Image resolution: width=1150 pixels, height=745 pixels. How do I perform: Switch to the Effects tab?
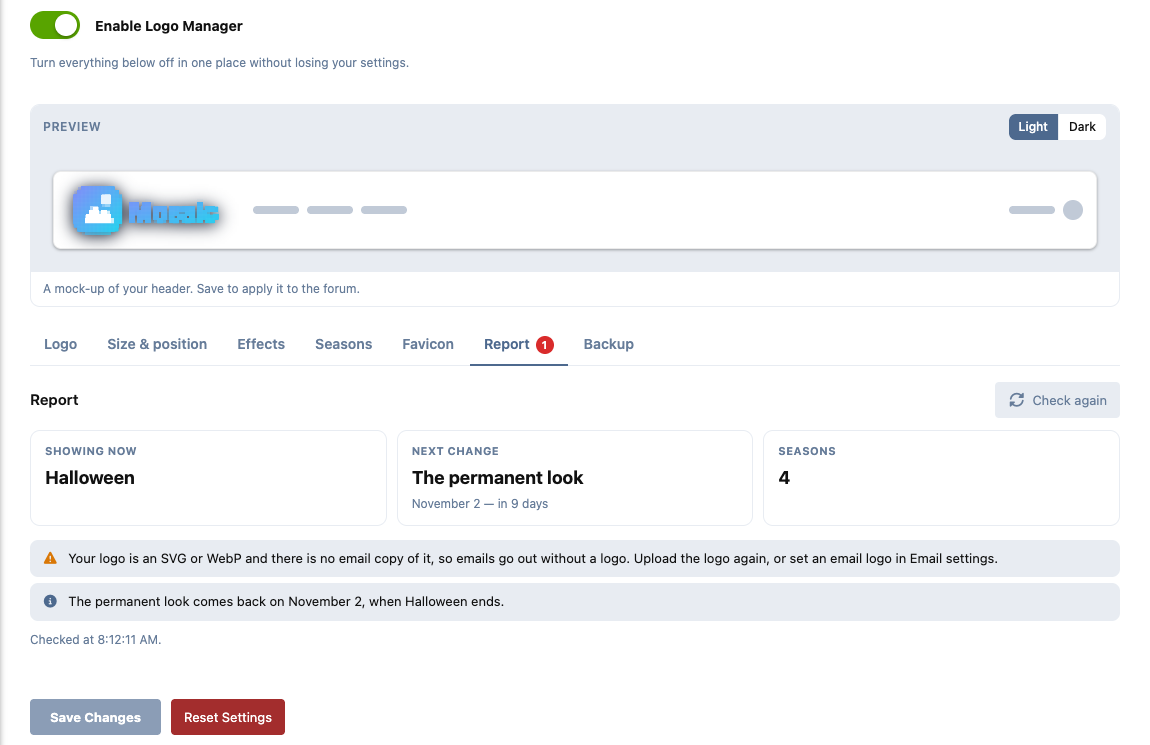click(x=261, y=345)
